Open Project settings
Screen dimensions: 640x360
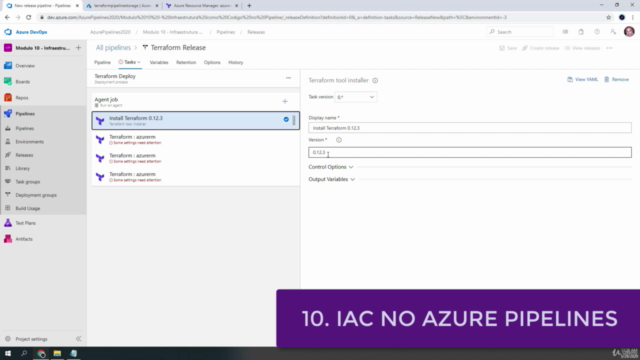point(31,339)
